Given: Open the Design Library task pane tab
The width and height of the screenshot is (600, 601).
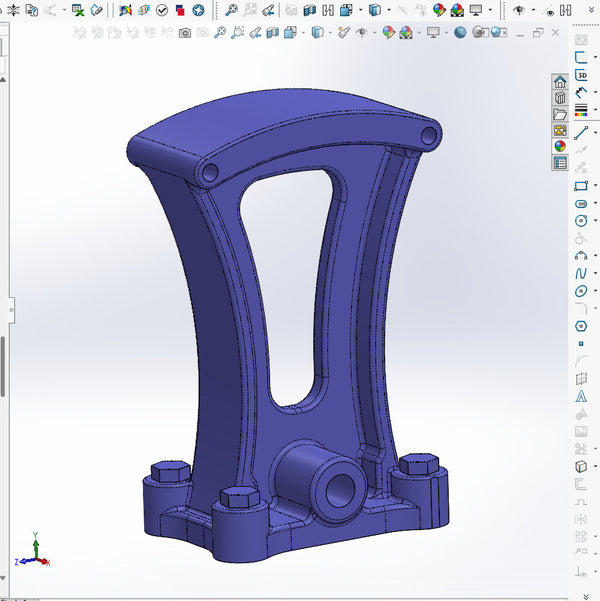Looking at the screenshot, I should coord(560,98).
